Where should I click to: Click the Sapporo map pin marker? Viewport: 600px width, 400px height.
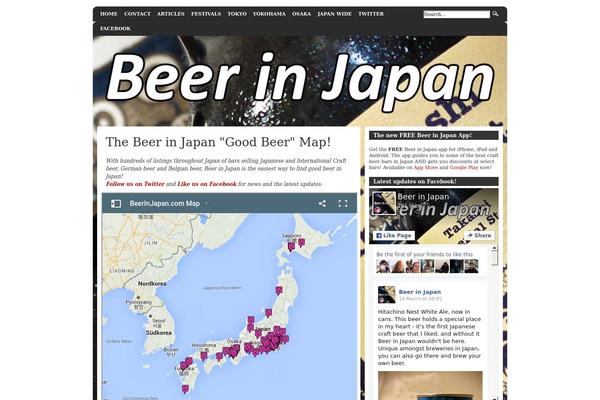tap(292, 246)
